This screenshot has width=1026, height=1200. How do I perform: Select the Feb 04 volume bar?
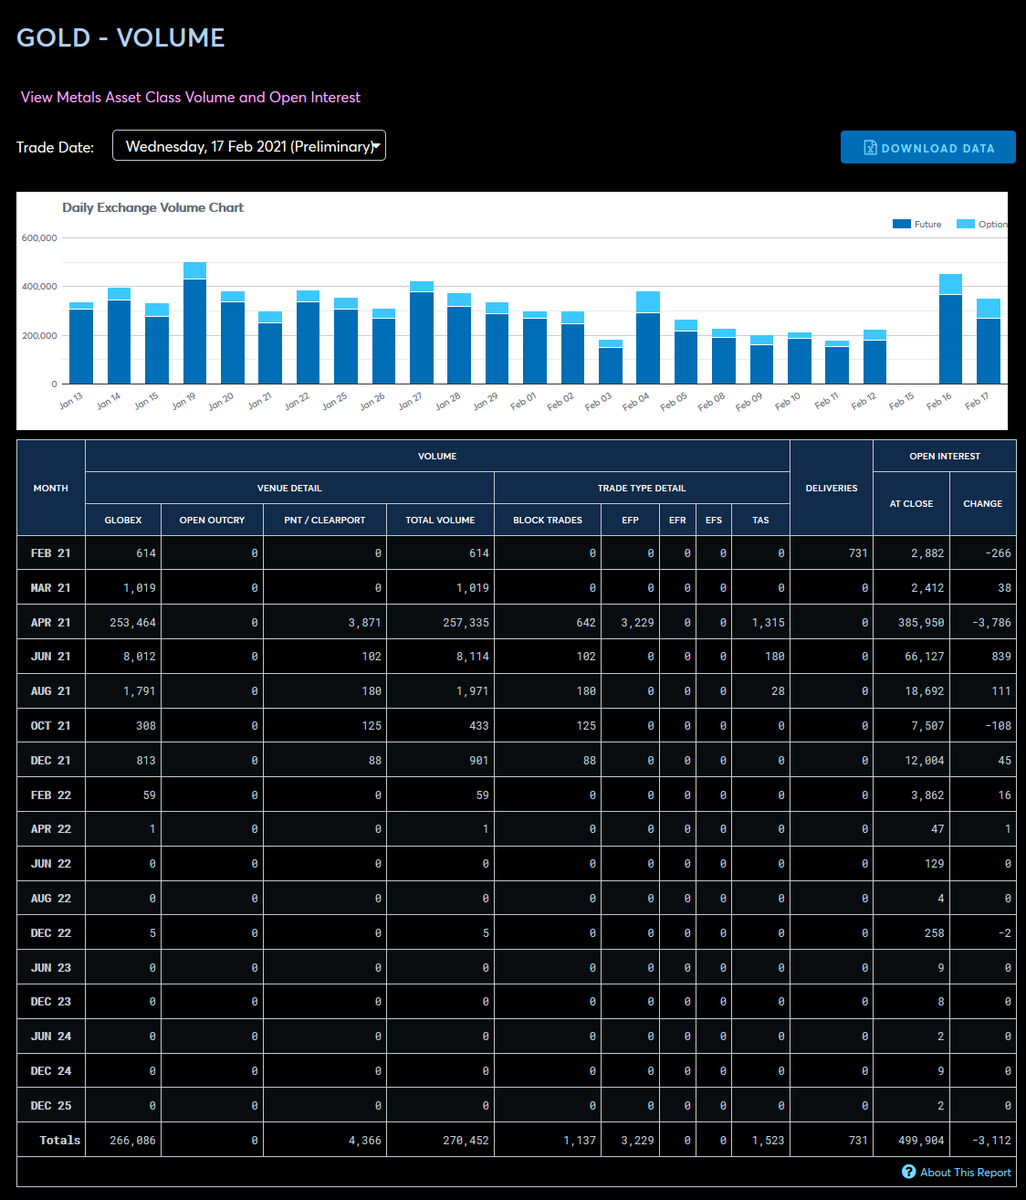(x=648, y=338)
